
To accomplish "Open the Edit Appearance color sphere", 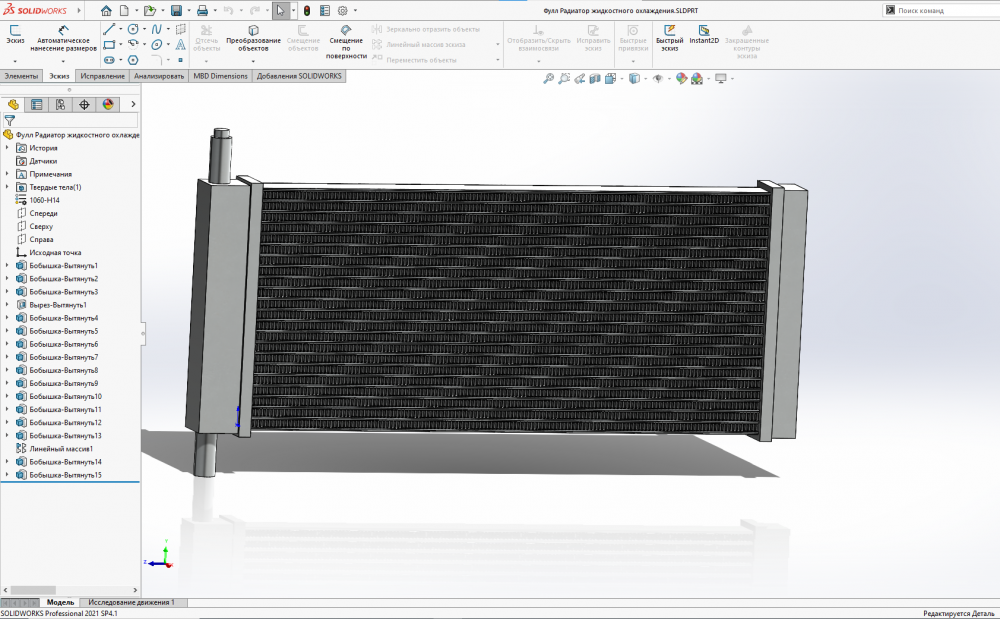I will (682, 78).
